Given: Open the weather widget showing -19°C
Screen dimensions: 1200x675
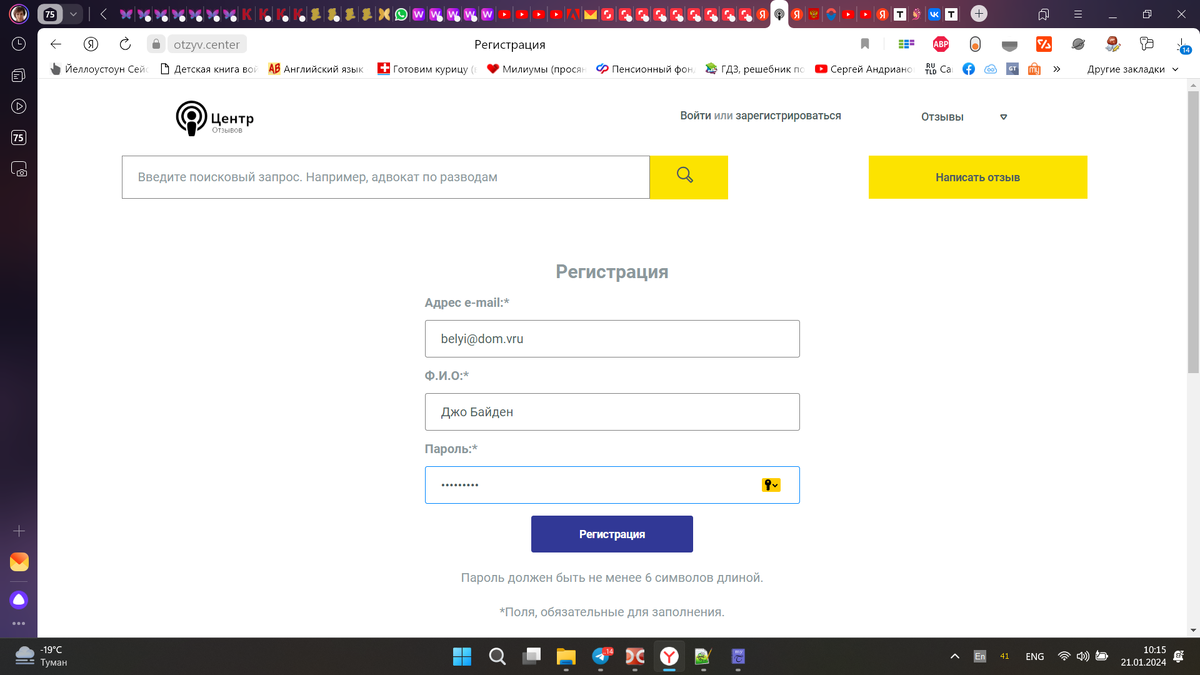Looking at the screenshot, I should pos(42,655).
